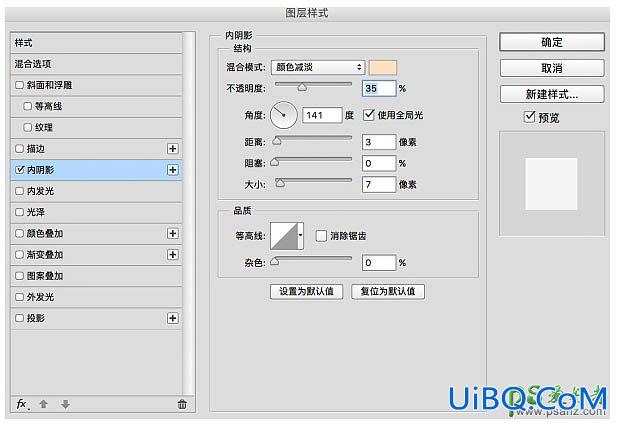Open the fx effects menu icon
This screenshot has width=618, height=423.
click(22, 404)
